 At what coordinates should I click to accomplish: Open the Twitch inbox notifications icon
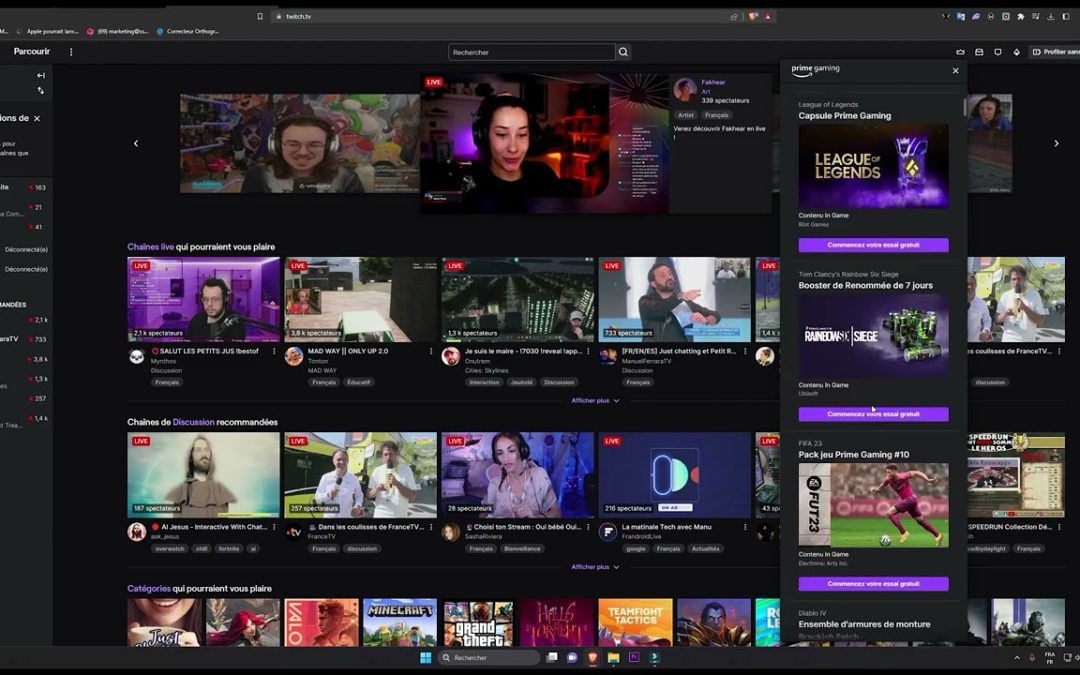pyautogui.click(x=979, y=52)
